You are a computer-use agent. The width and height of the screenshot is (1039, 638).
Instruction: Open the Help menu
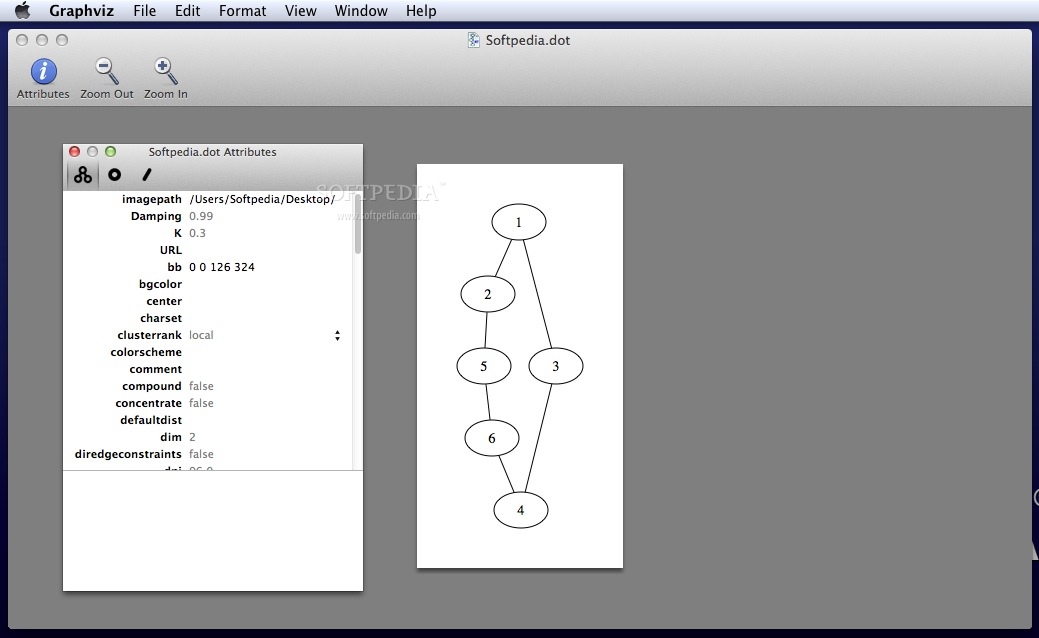pyautogui.click(x=421, y=11)
